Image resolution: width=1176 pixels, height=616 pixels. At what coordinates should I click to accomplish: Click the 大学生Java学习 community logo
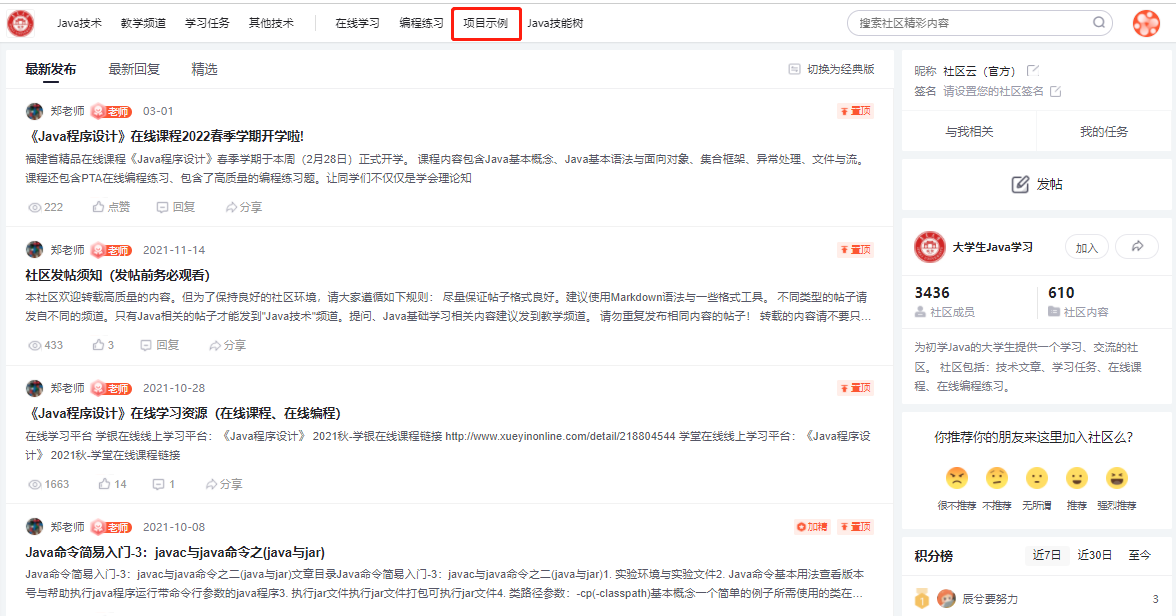(x=930, y=248)
